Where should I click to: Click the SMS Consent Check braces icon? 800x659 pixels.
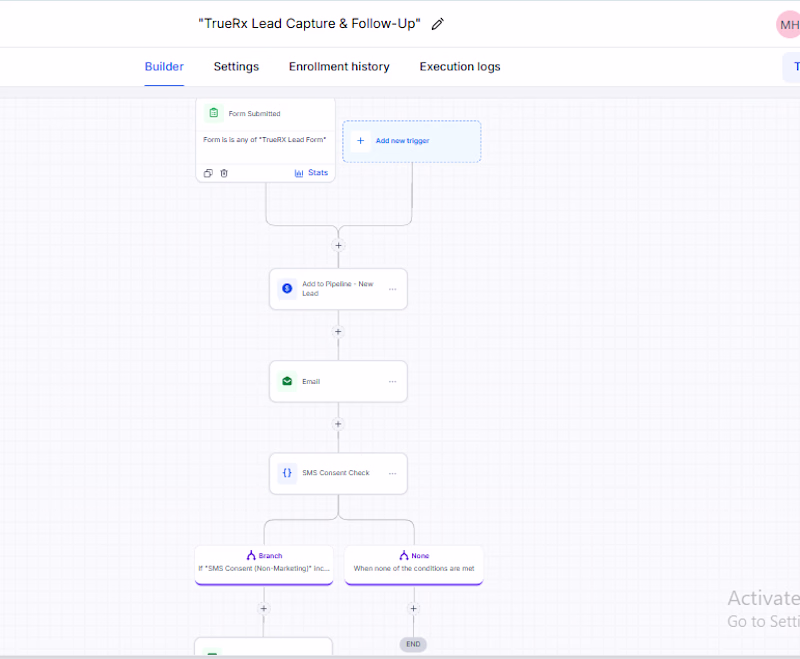pyautogui.click(x=287, y=473)
